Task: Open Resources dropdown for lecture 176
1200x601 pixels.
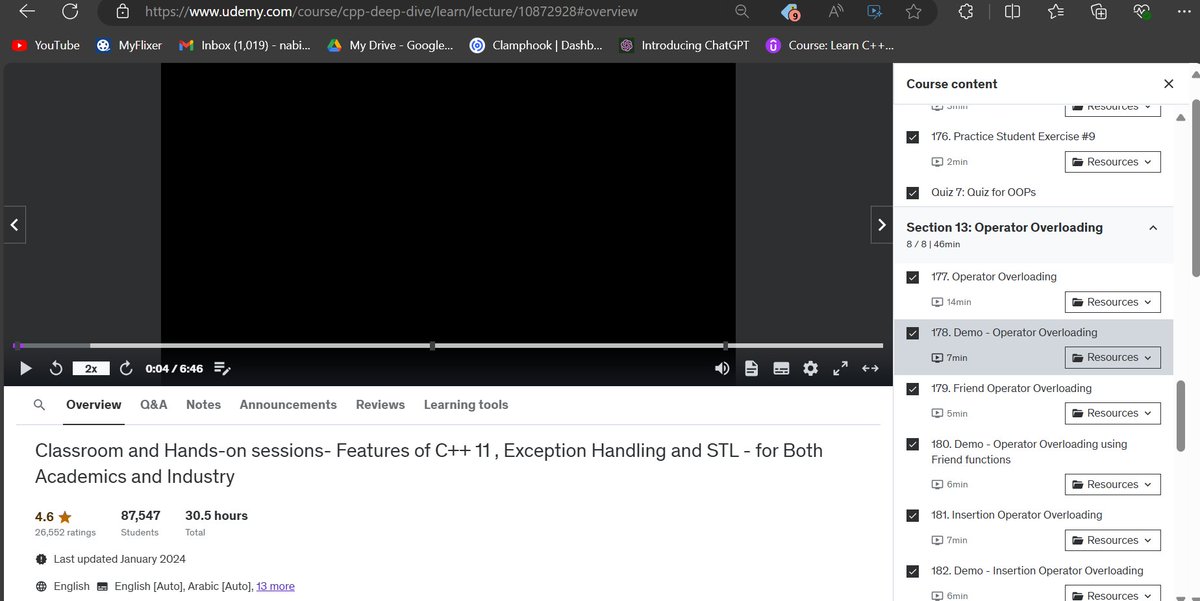Action: pyautogui.click(x=1112, y=162)
